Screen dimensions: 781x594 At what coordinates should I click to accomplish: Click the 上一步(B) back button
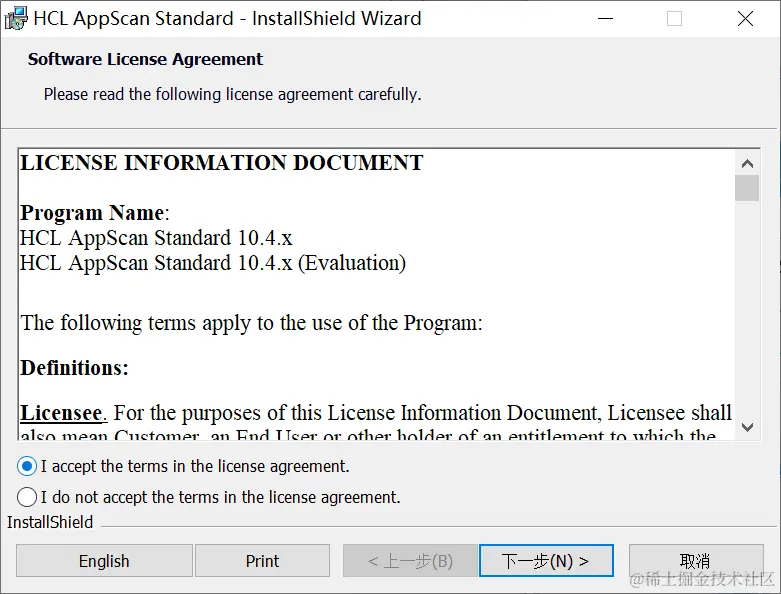point(410,561)
